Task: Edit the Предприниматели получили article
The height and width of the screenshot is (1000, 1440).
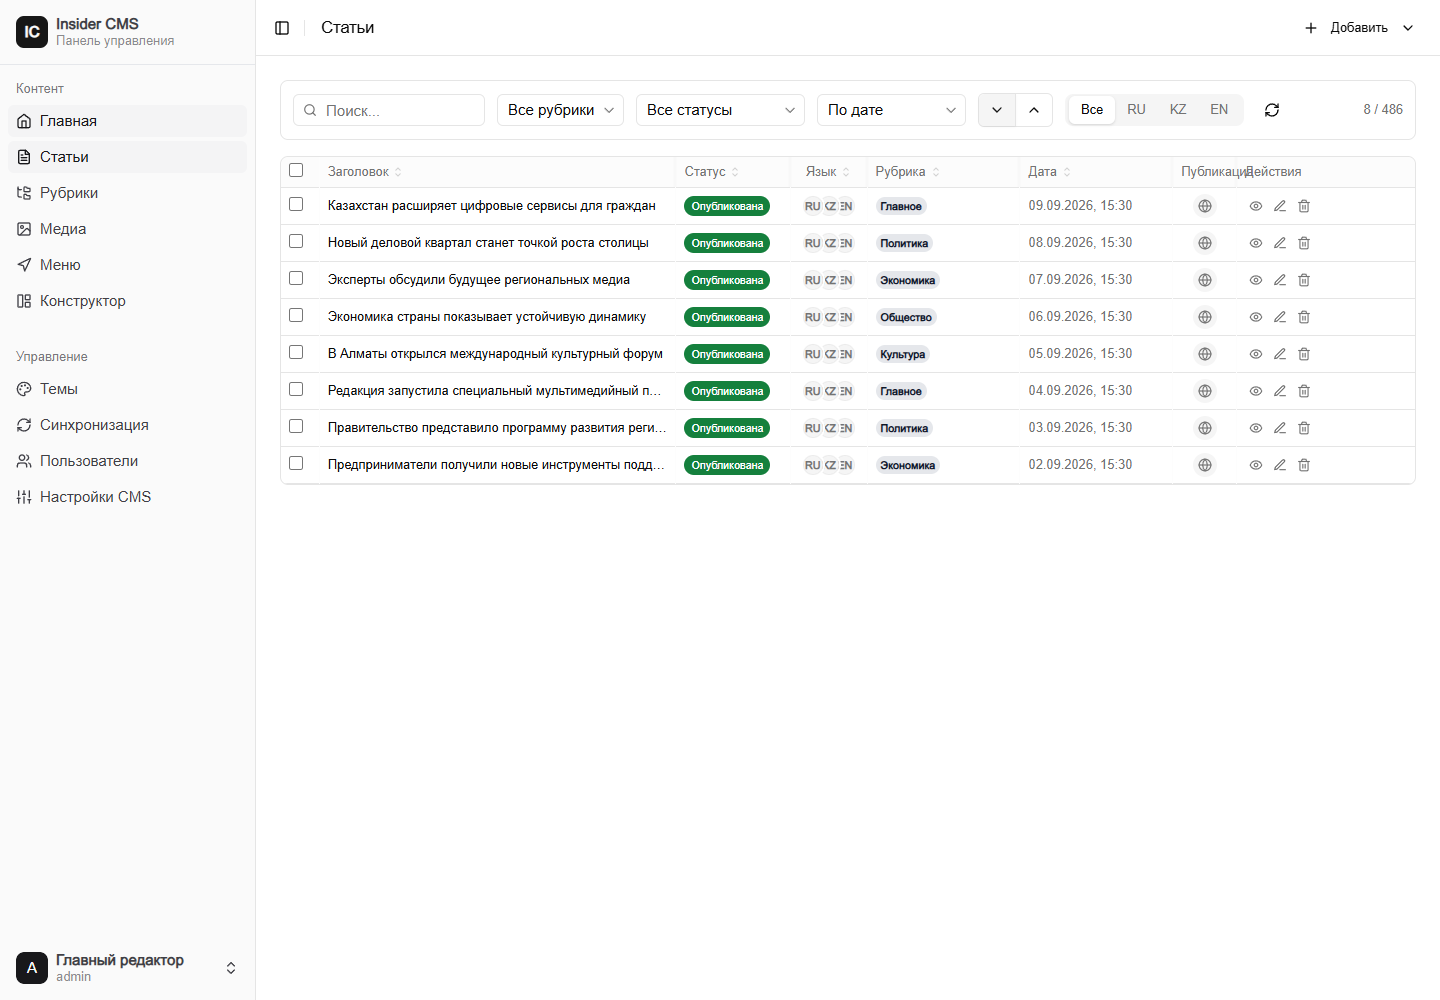Action: tap(1280, 465)
